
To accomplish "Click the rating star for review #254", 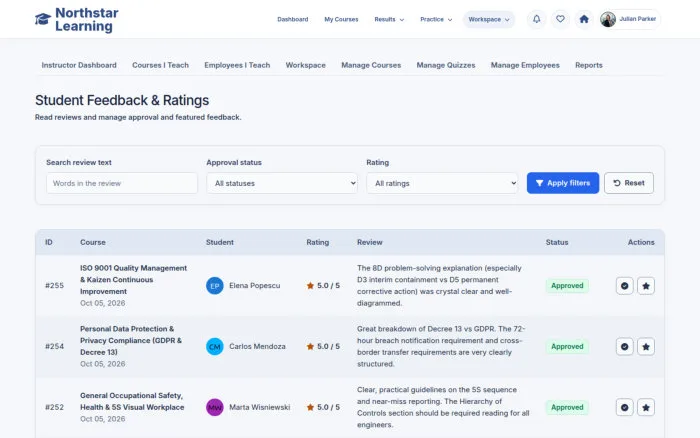I will point(310,346).
